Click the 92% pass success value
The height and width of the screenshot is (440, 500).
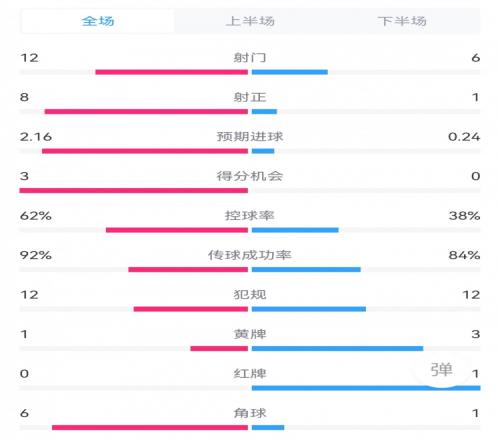coord(36,255)
